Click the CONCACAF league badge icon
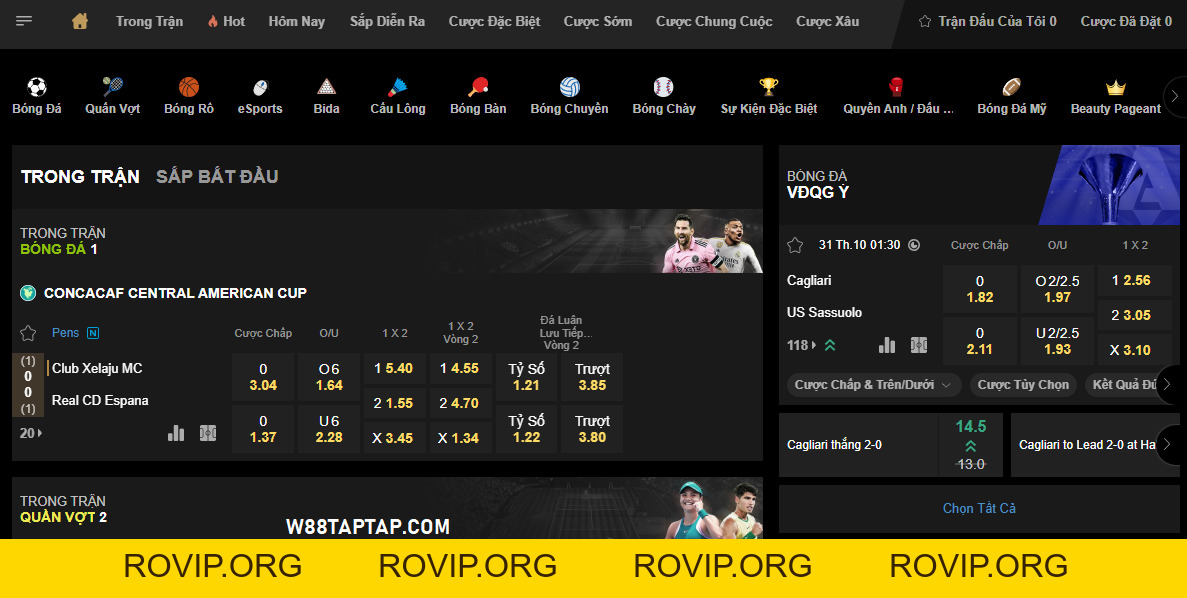The image size is (1187, 598). point(28,293)
